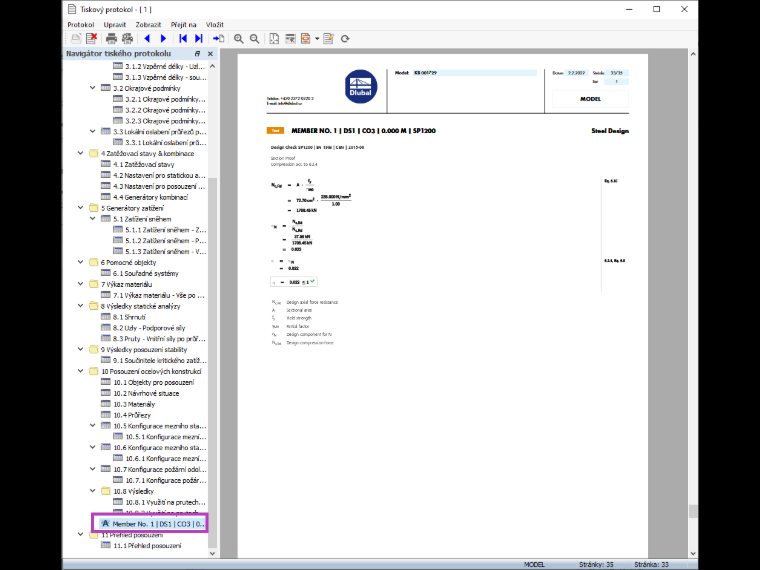Undock the navigator panel
Image resolution: width=760 pixels, height=570 pixels.
[x=197, y=54]
